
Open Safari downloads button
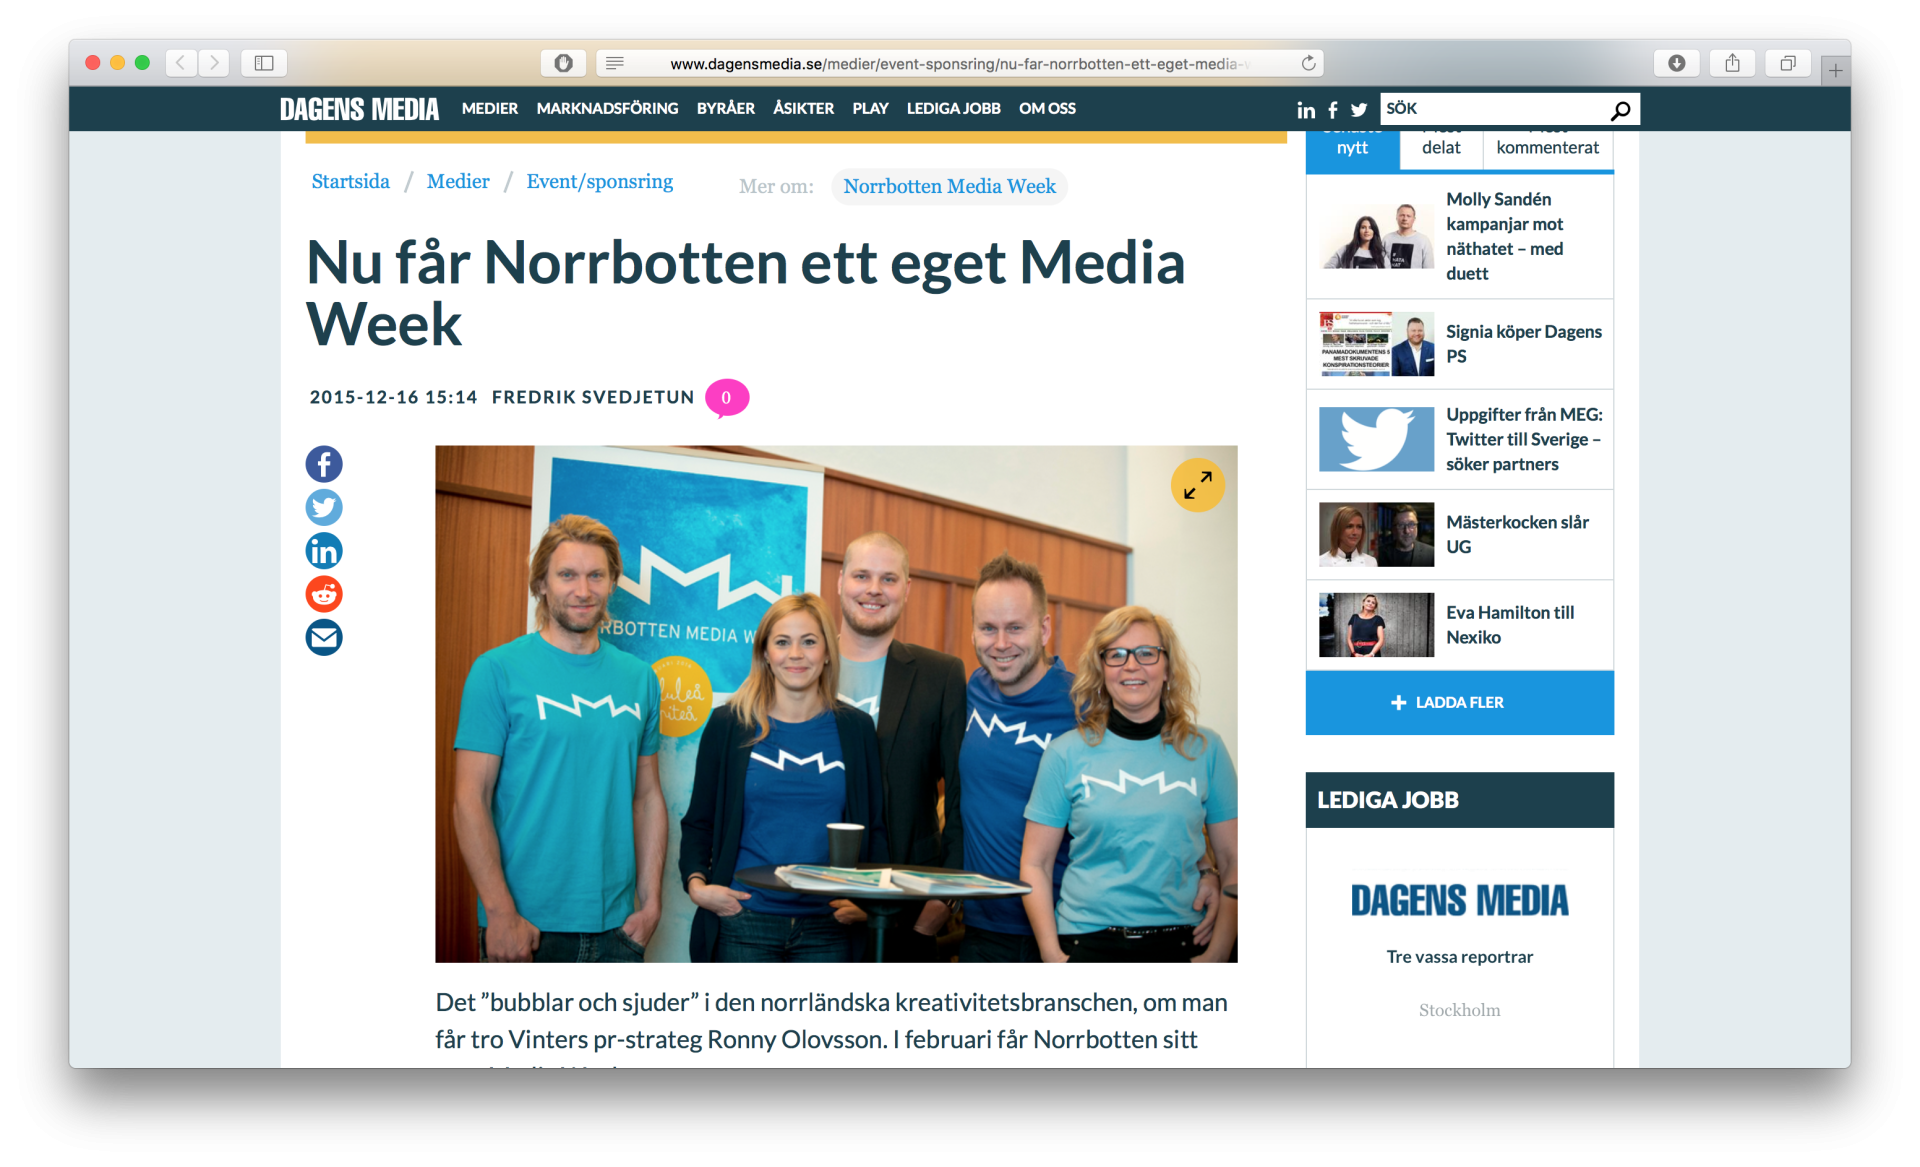click(1677, 63)
